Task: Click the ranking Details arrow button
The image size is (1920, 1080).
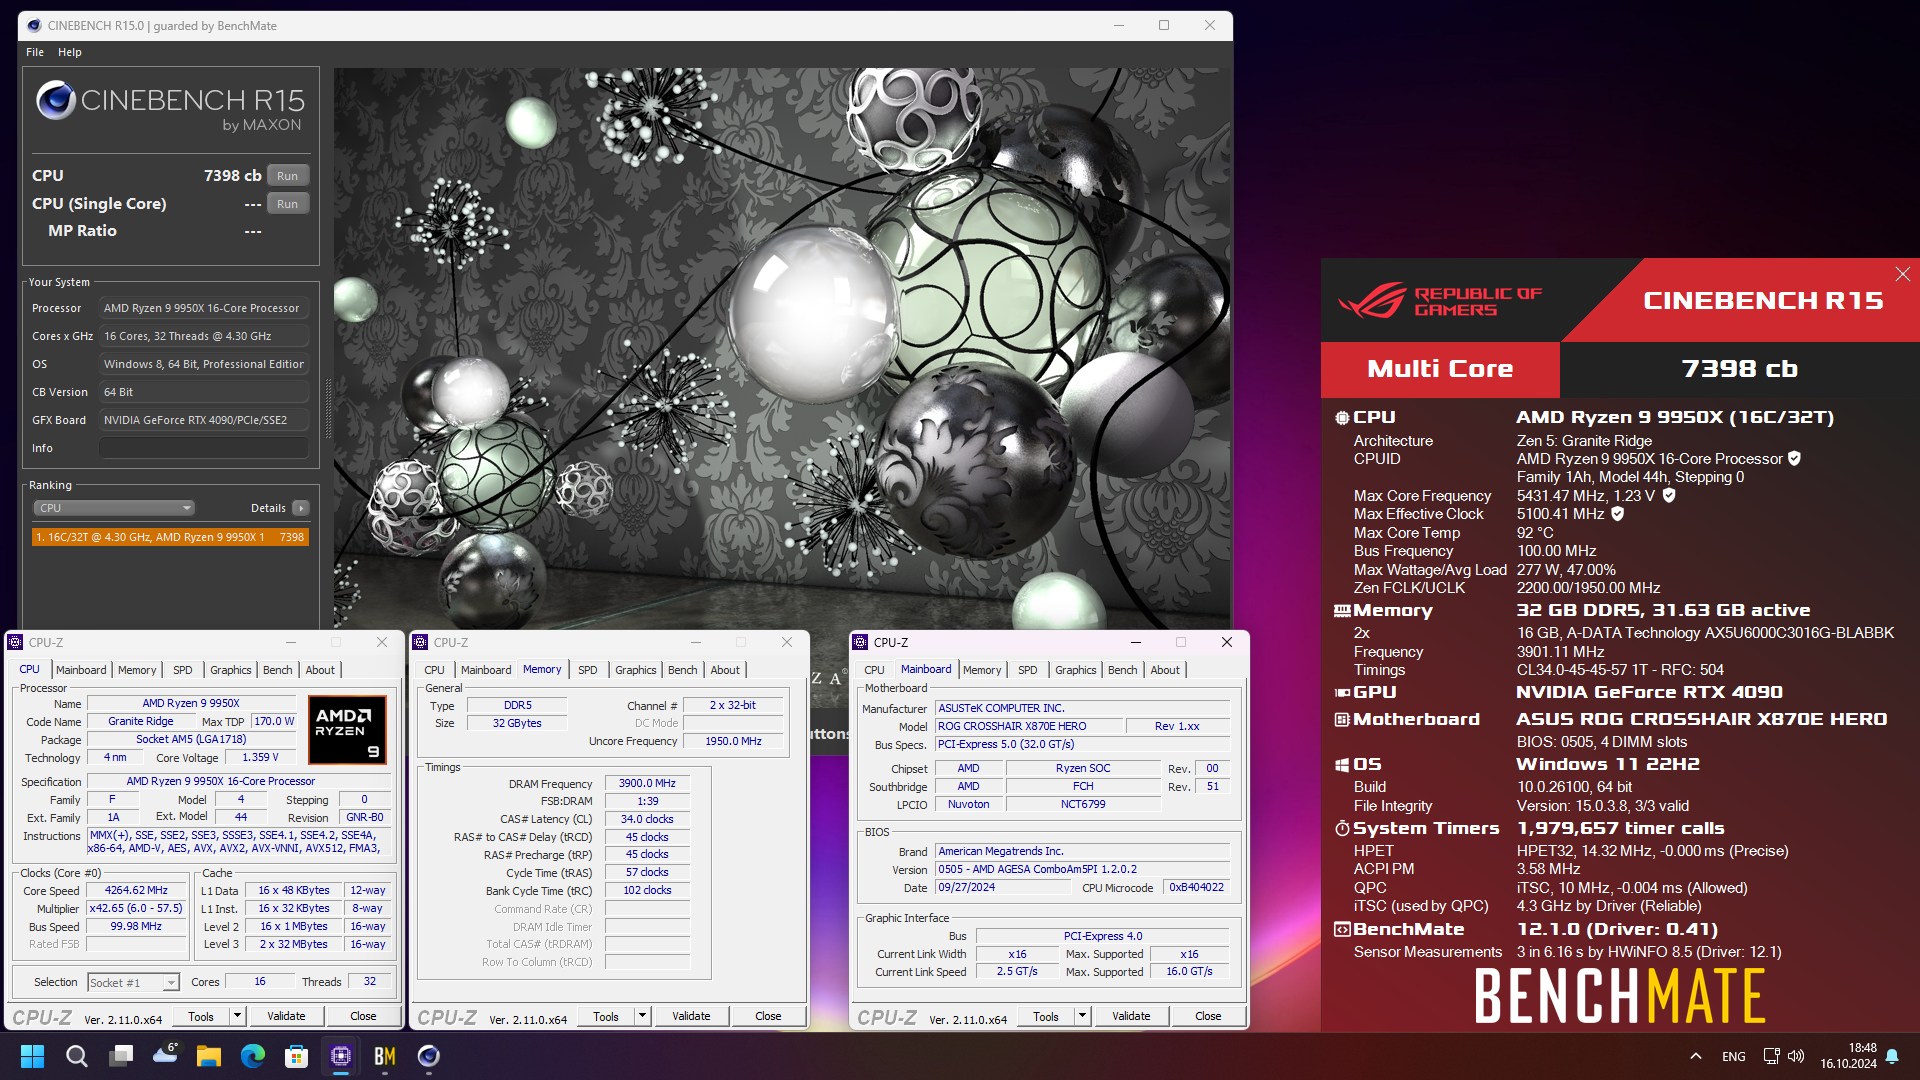Action: pyautogui.click(x=300, y=508)
